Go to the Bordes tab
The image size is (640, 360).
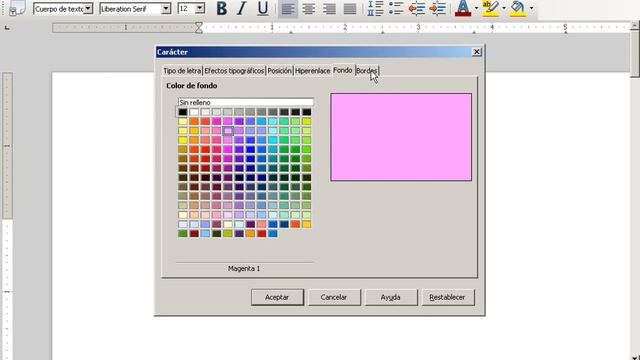click(x=367, y=71)
